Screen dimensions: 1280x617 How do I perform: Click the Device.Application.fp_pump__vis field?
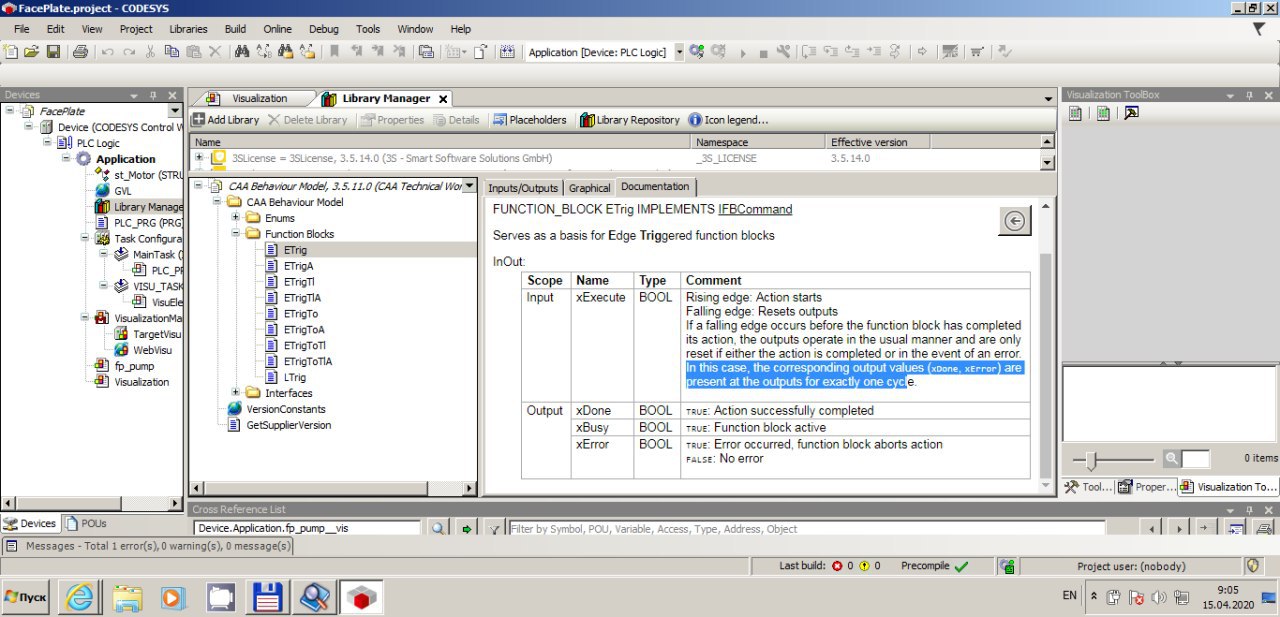coord(307,528)
